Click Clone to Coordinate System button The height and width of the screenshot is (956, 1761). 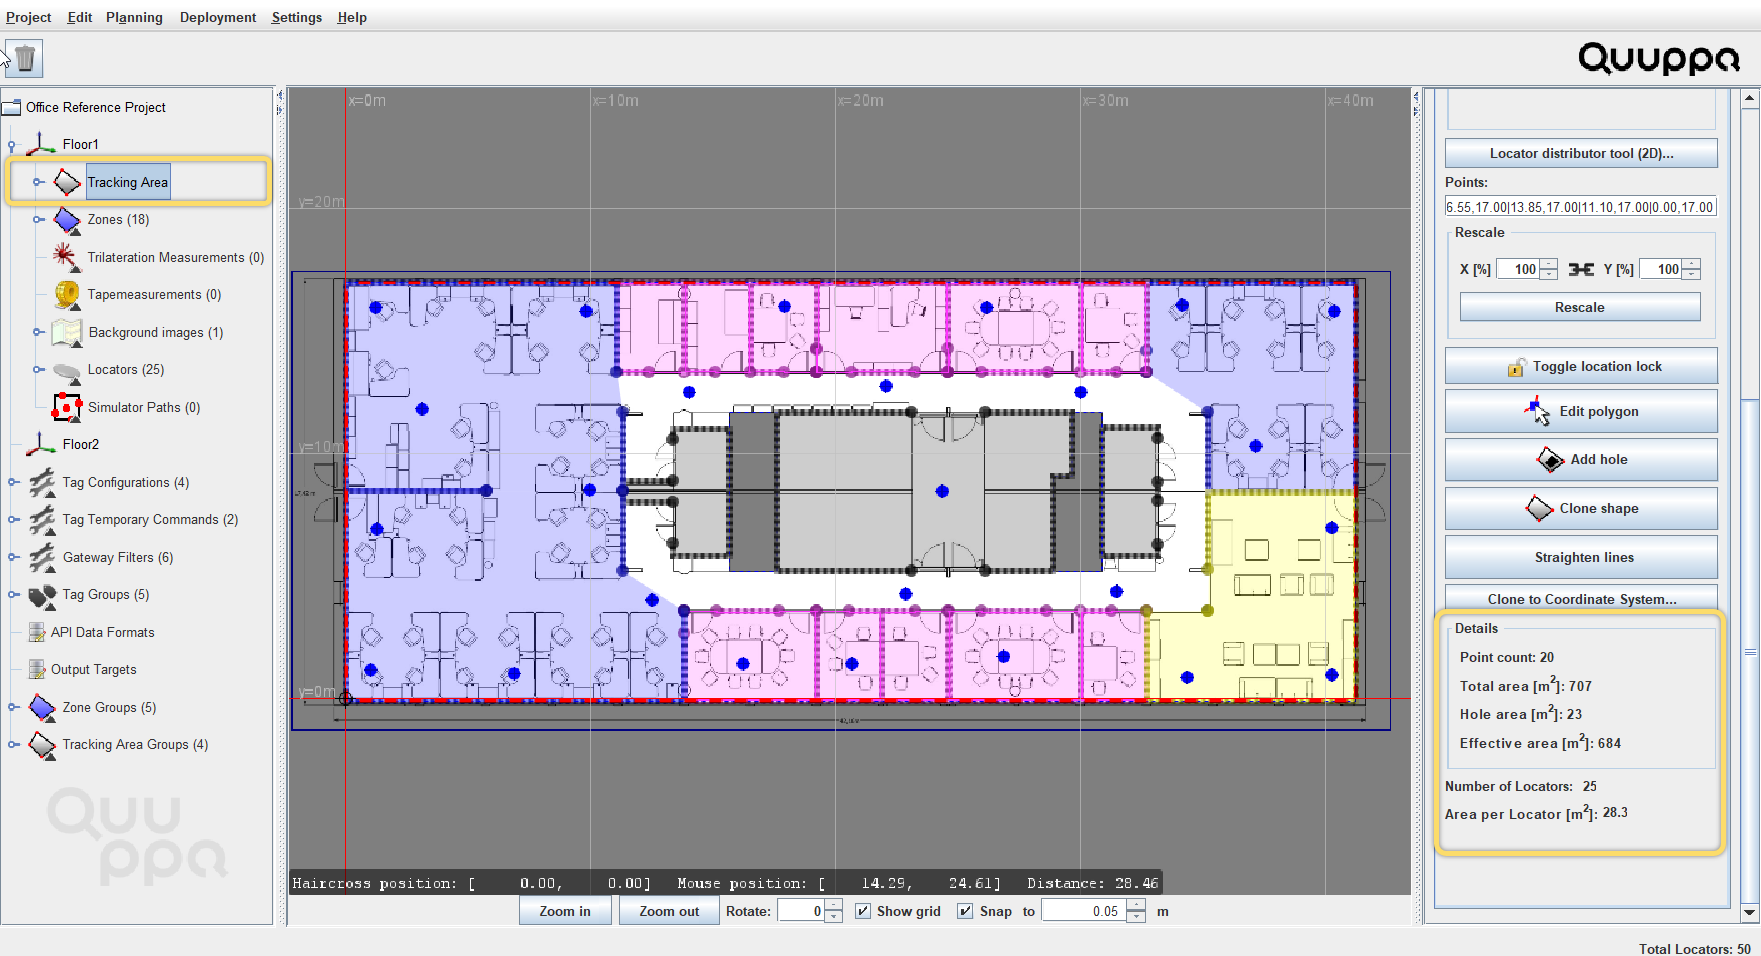[x=1581, y=598]
